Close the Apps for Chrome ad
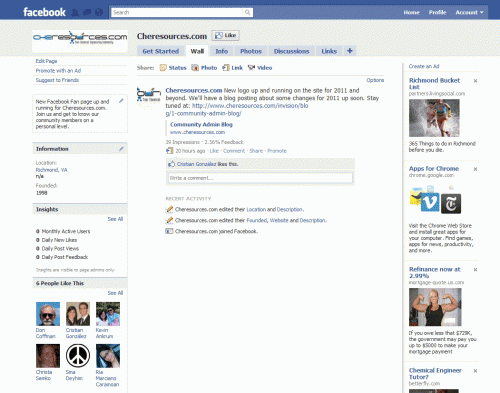 click(475, 169)
